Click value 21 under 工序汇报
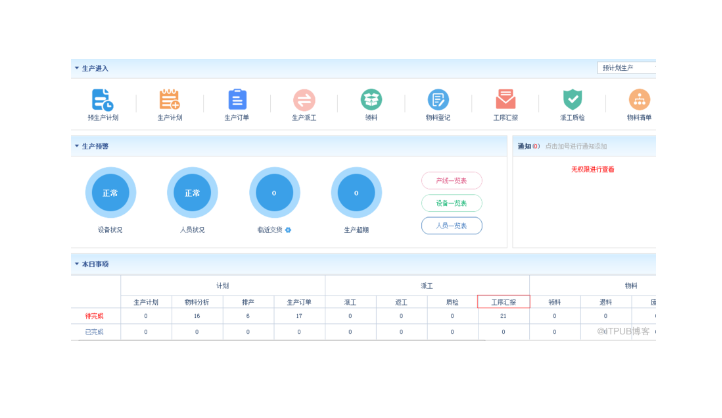 pos(503,316)
